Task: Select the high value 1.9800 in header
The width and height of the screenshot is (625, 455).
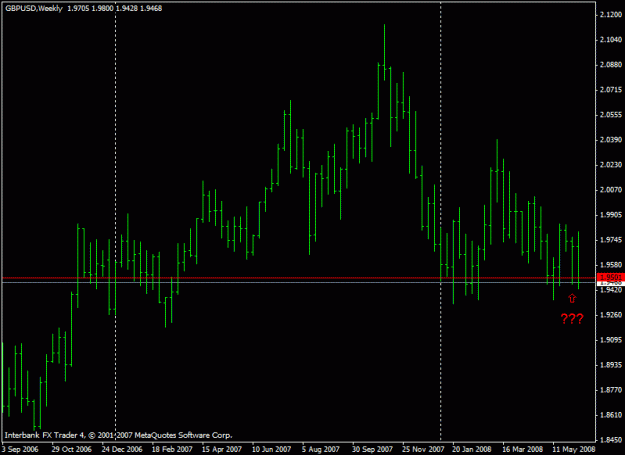Action: coord(102,8)
